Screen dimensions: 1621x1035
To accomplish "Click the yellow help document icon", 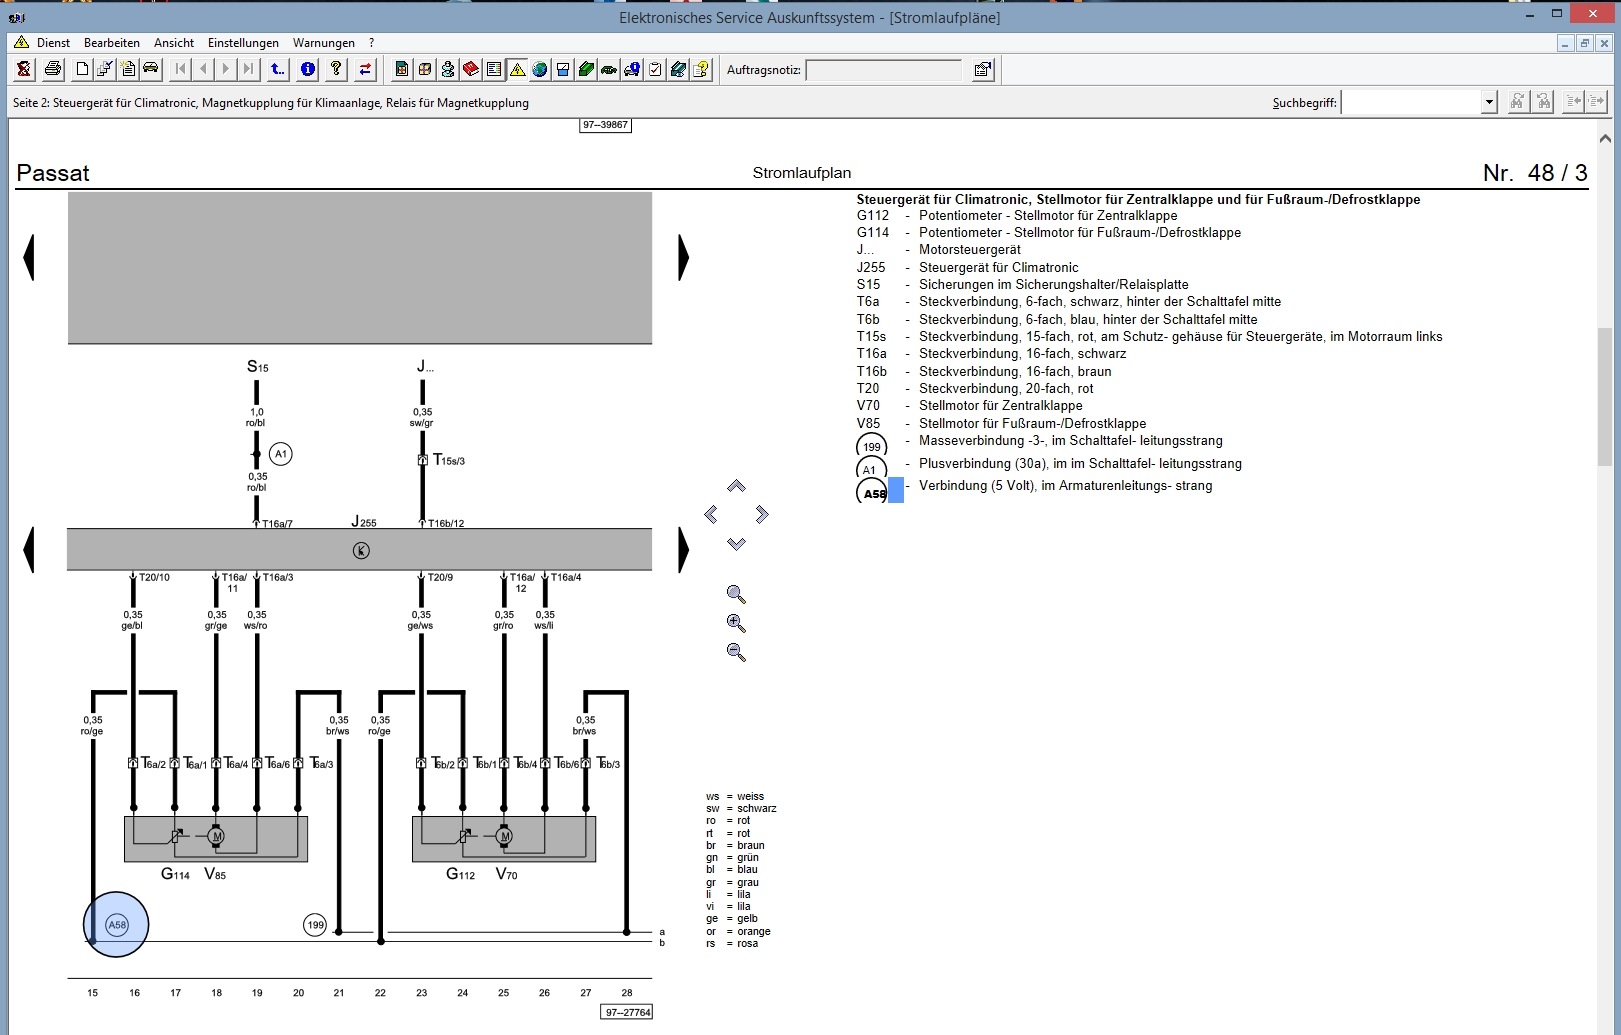I will tap(701, 69).
